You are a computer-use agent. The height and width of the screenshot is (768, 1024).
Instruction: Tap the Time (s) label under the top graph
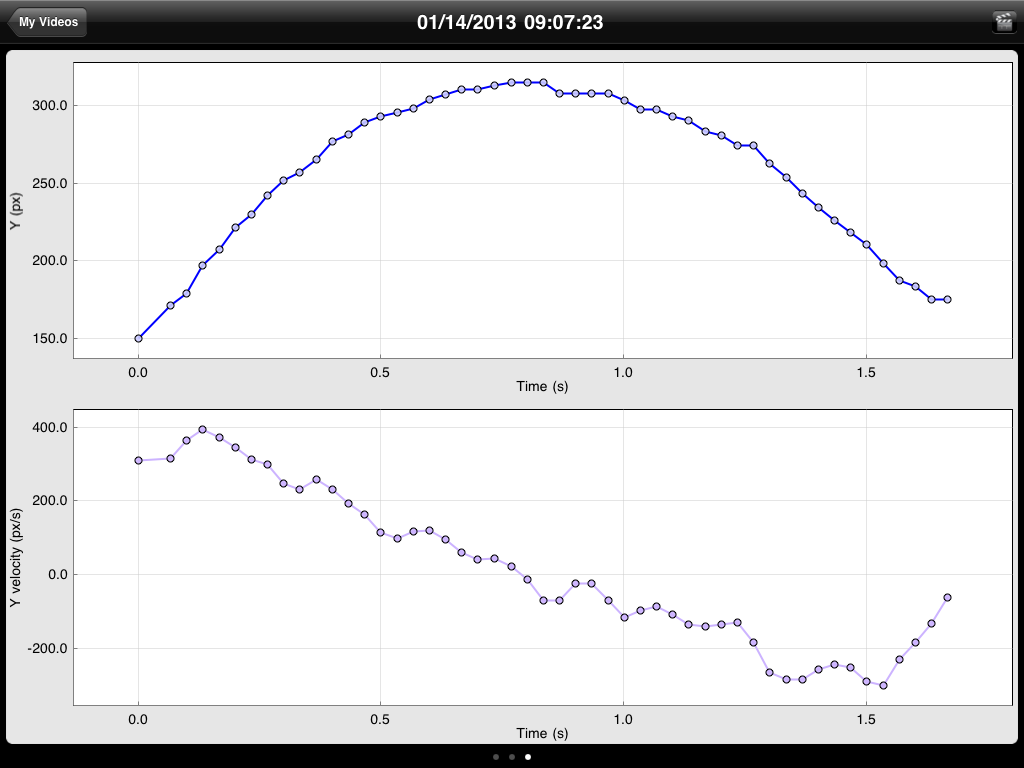[x=542, y=387]
